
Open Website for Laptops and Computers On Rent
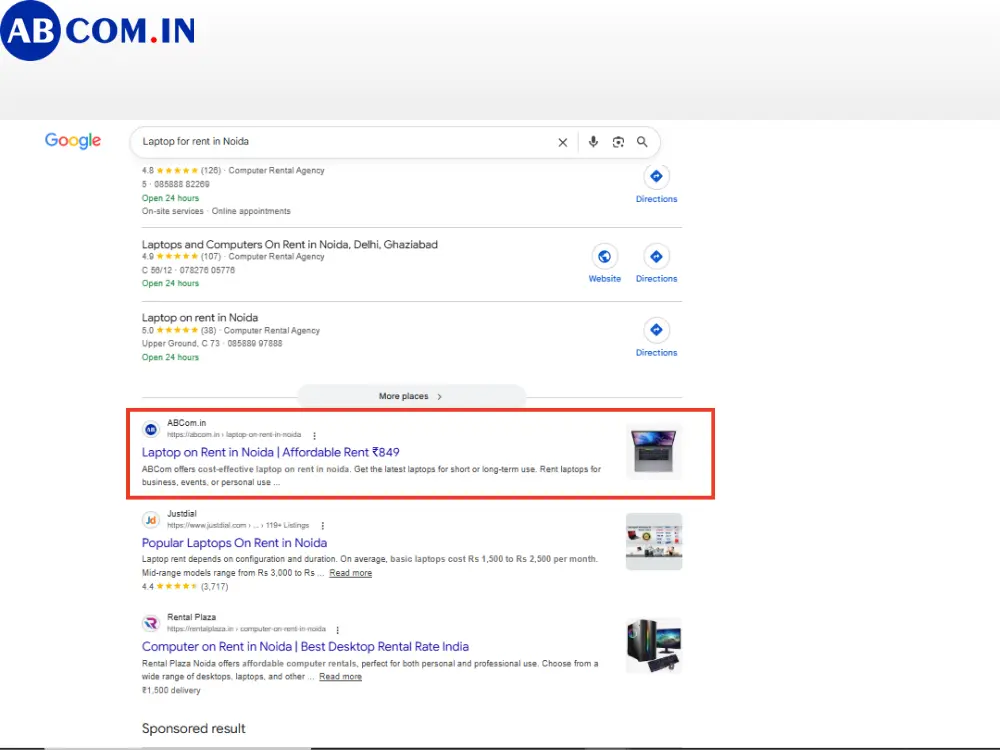click(x=605, y=263)
